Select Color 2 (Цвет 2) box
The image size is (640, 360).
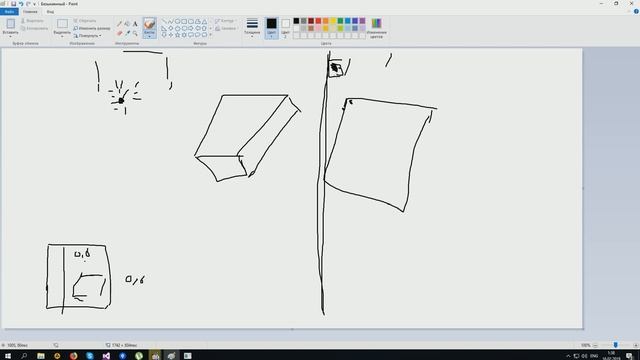[x=285, y=28]
